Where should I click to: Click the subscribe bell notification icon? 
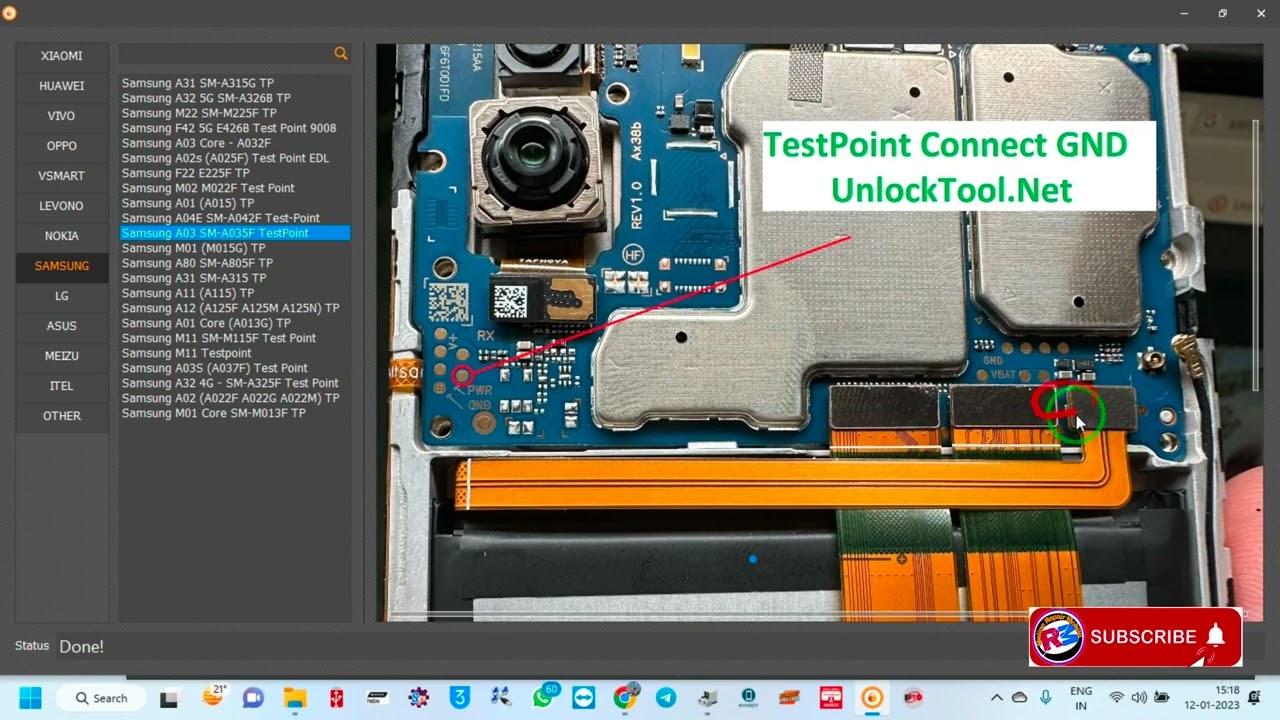point(1216,636)
